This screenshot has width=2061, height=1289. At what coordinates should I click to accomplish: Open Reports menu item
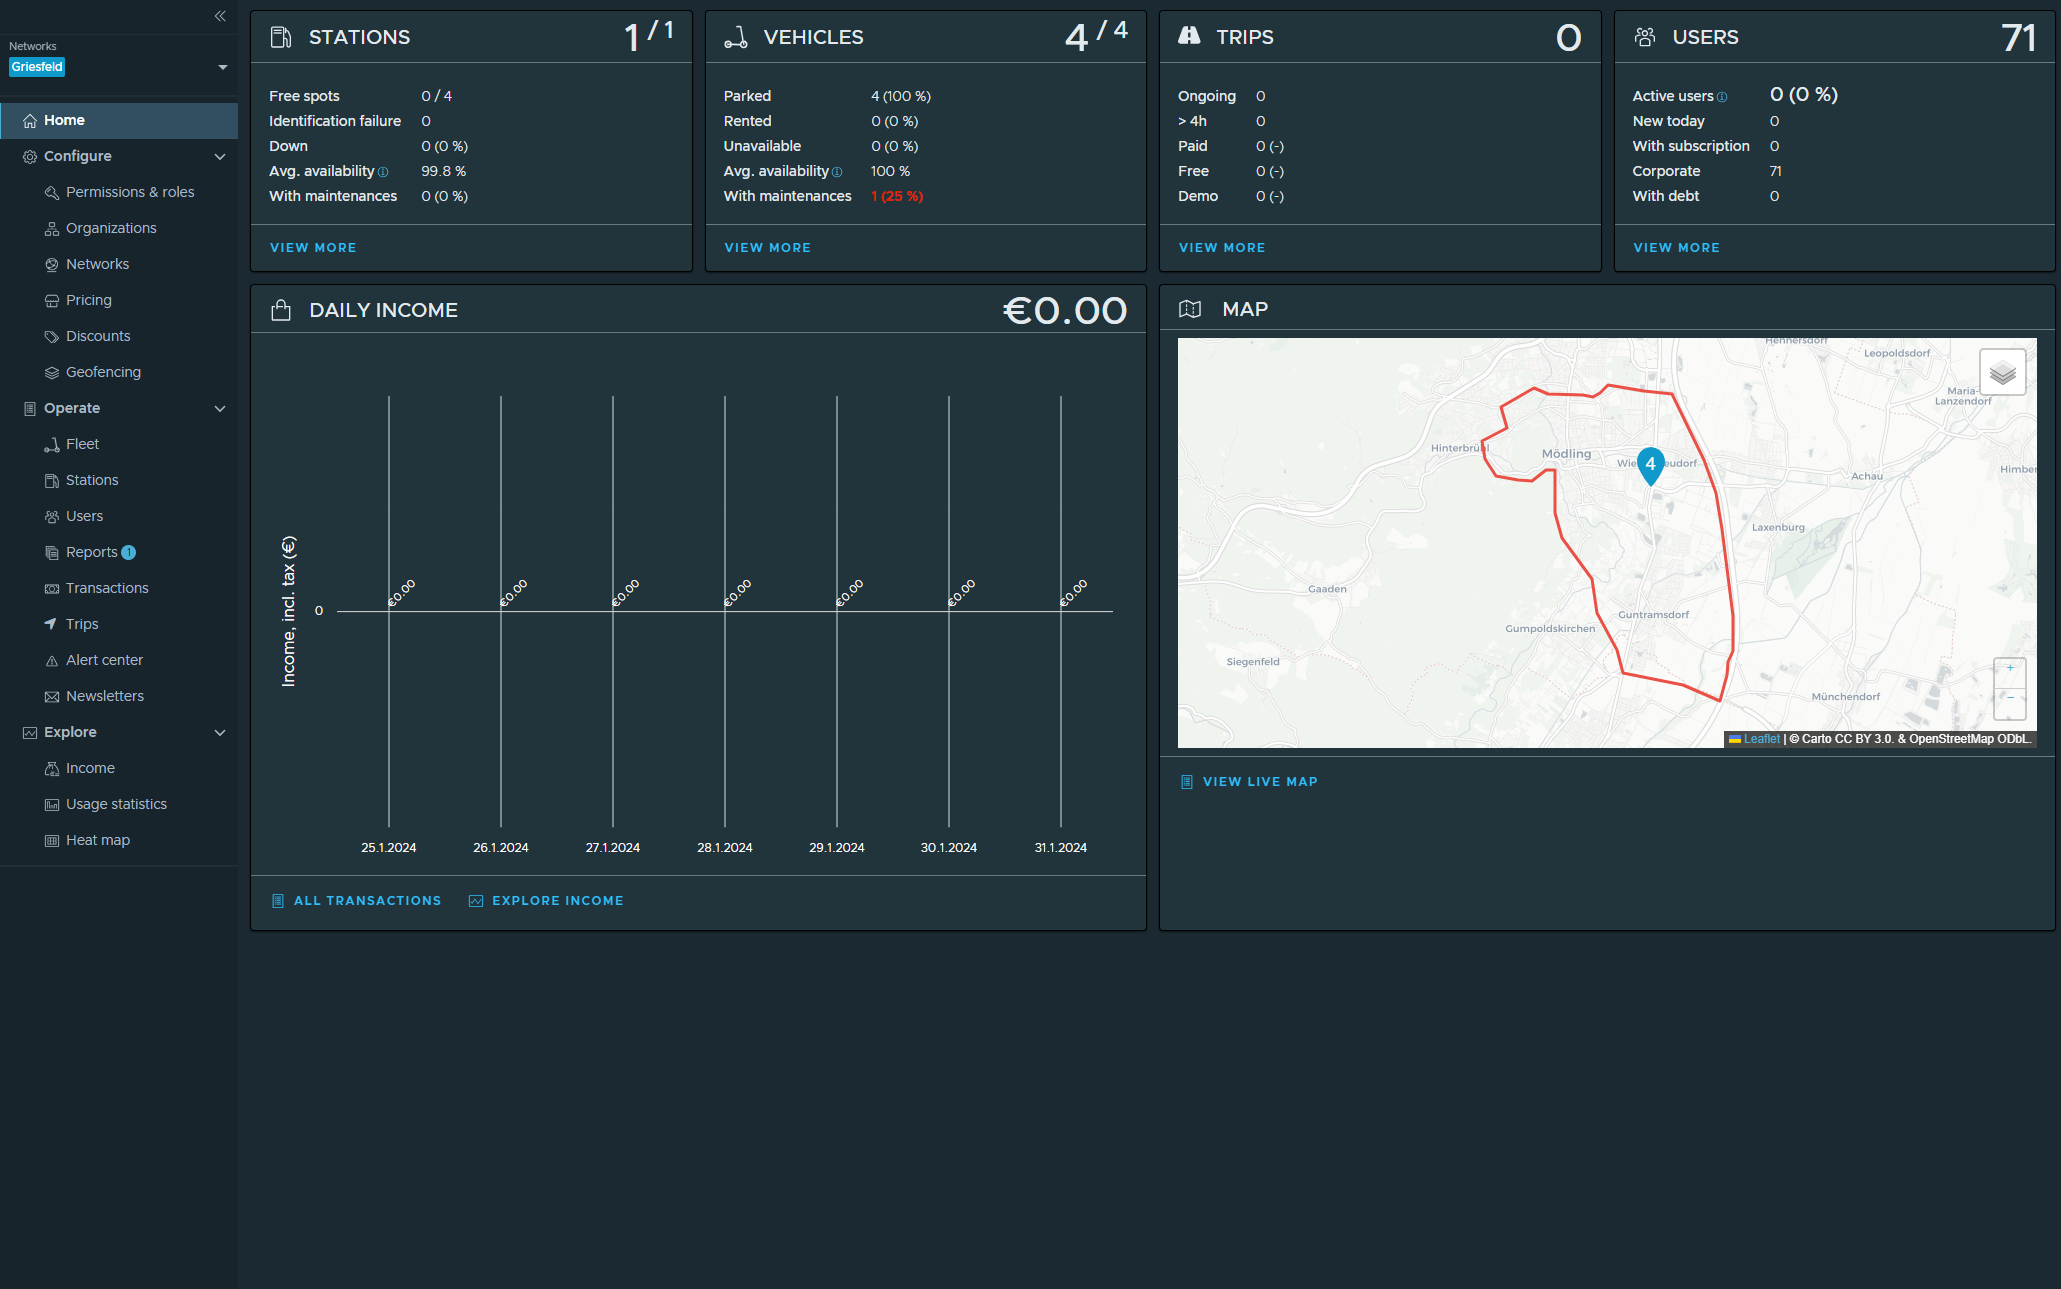91,552
